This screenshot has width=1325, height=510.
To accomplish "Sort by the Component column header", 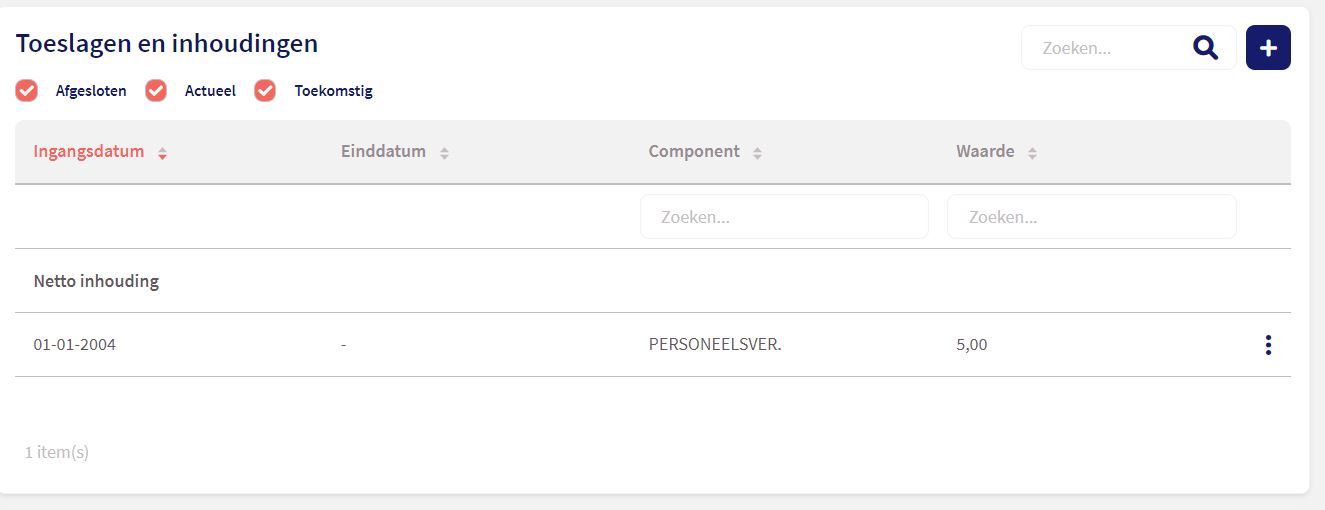I will click(x=694, y=152).
